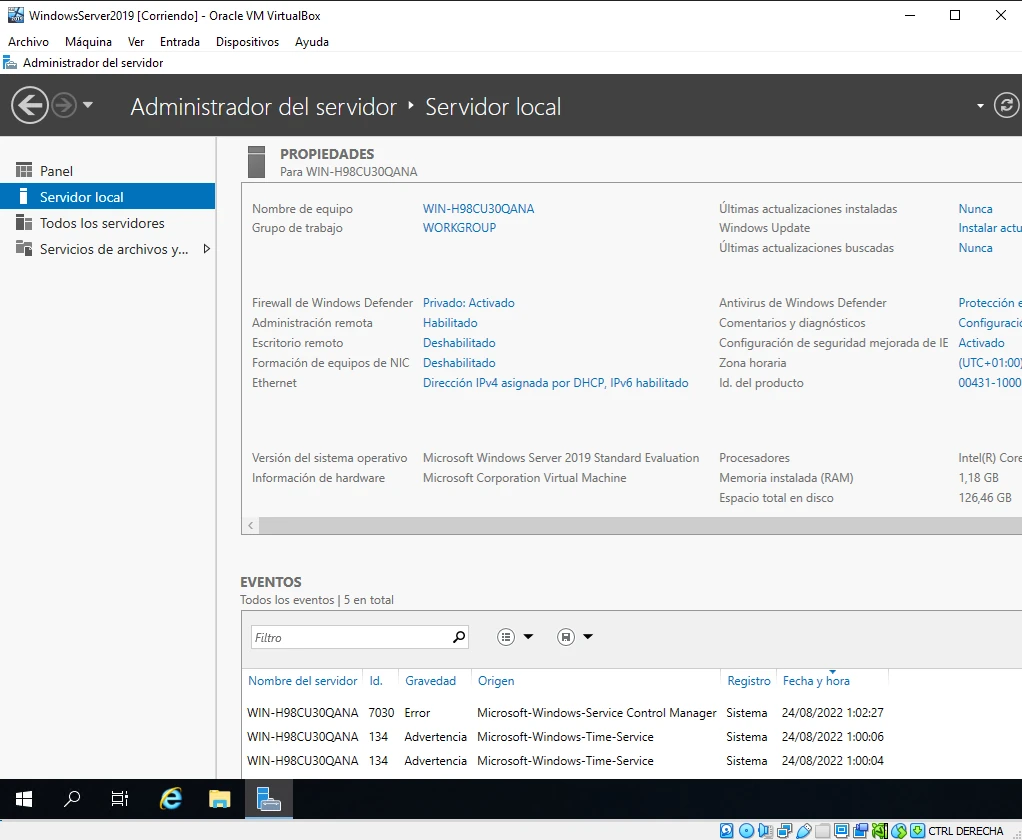Click VirtualBox recording status icon
The height and width of the screenshot is (840, 1022).
pyautogui.click(x=861, y=830)
